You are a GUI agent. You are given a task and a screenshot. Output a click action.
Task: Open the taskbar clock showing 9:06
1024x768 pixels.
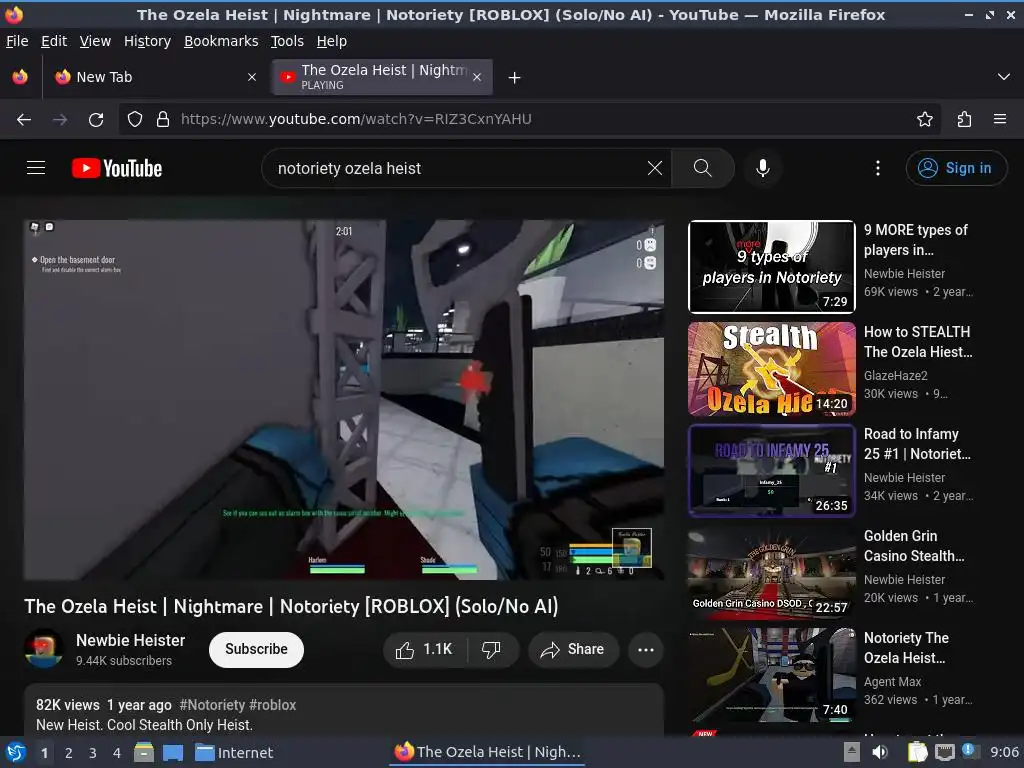pos(1004,752)
